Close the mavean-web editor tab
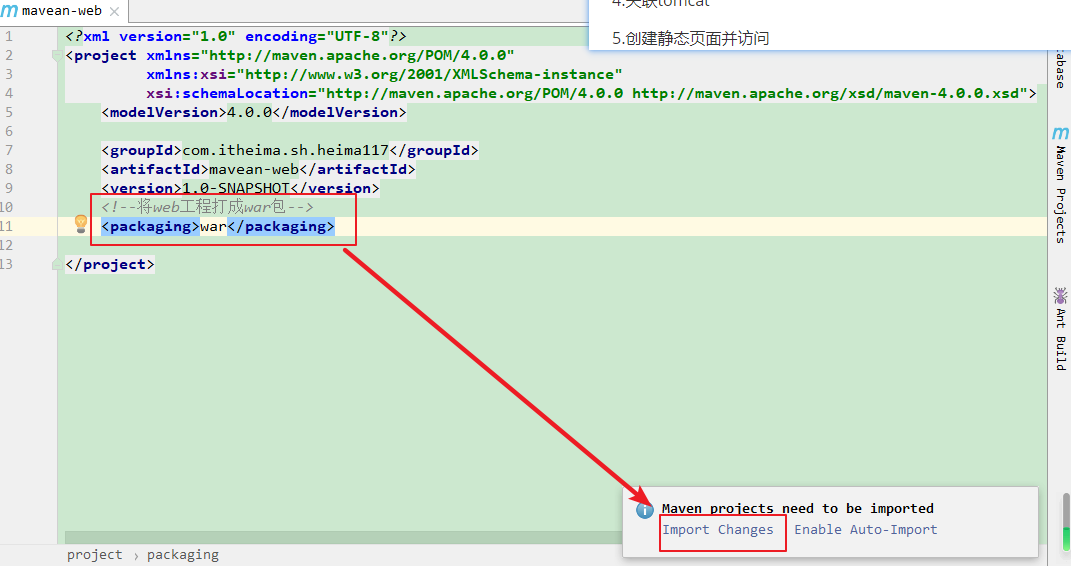 pyautogui.click(x=112, y=12)
